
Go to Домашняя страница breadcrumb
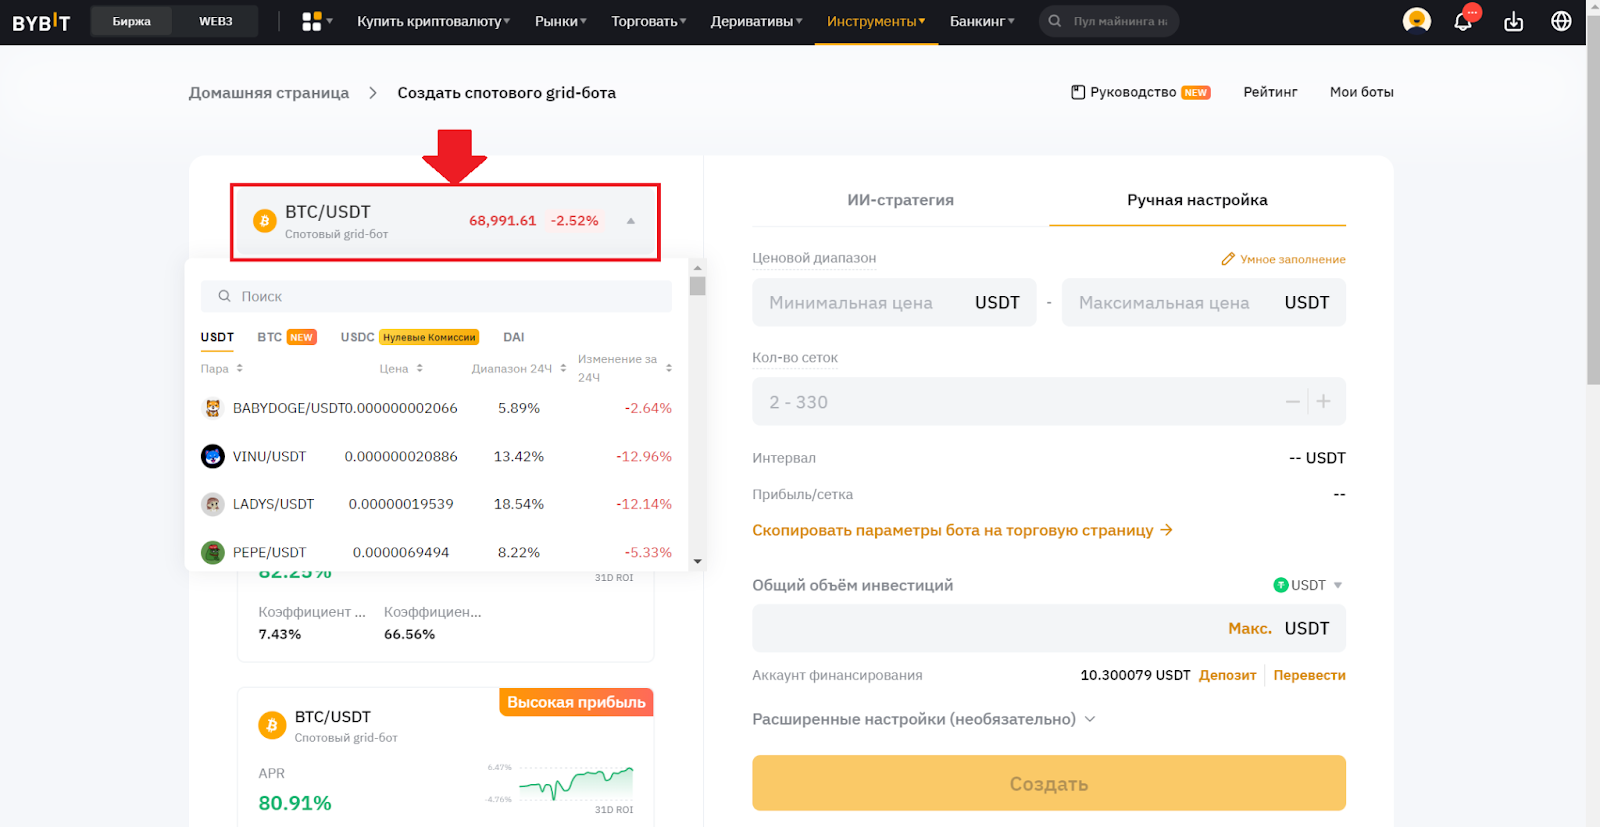(x=269, y=93)
